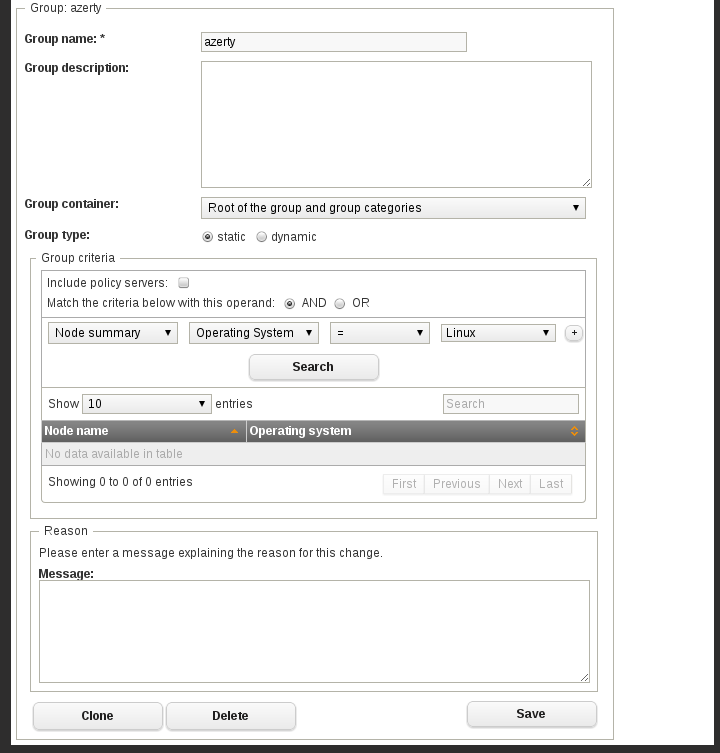Click the Node name column header

point(144,431)
